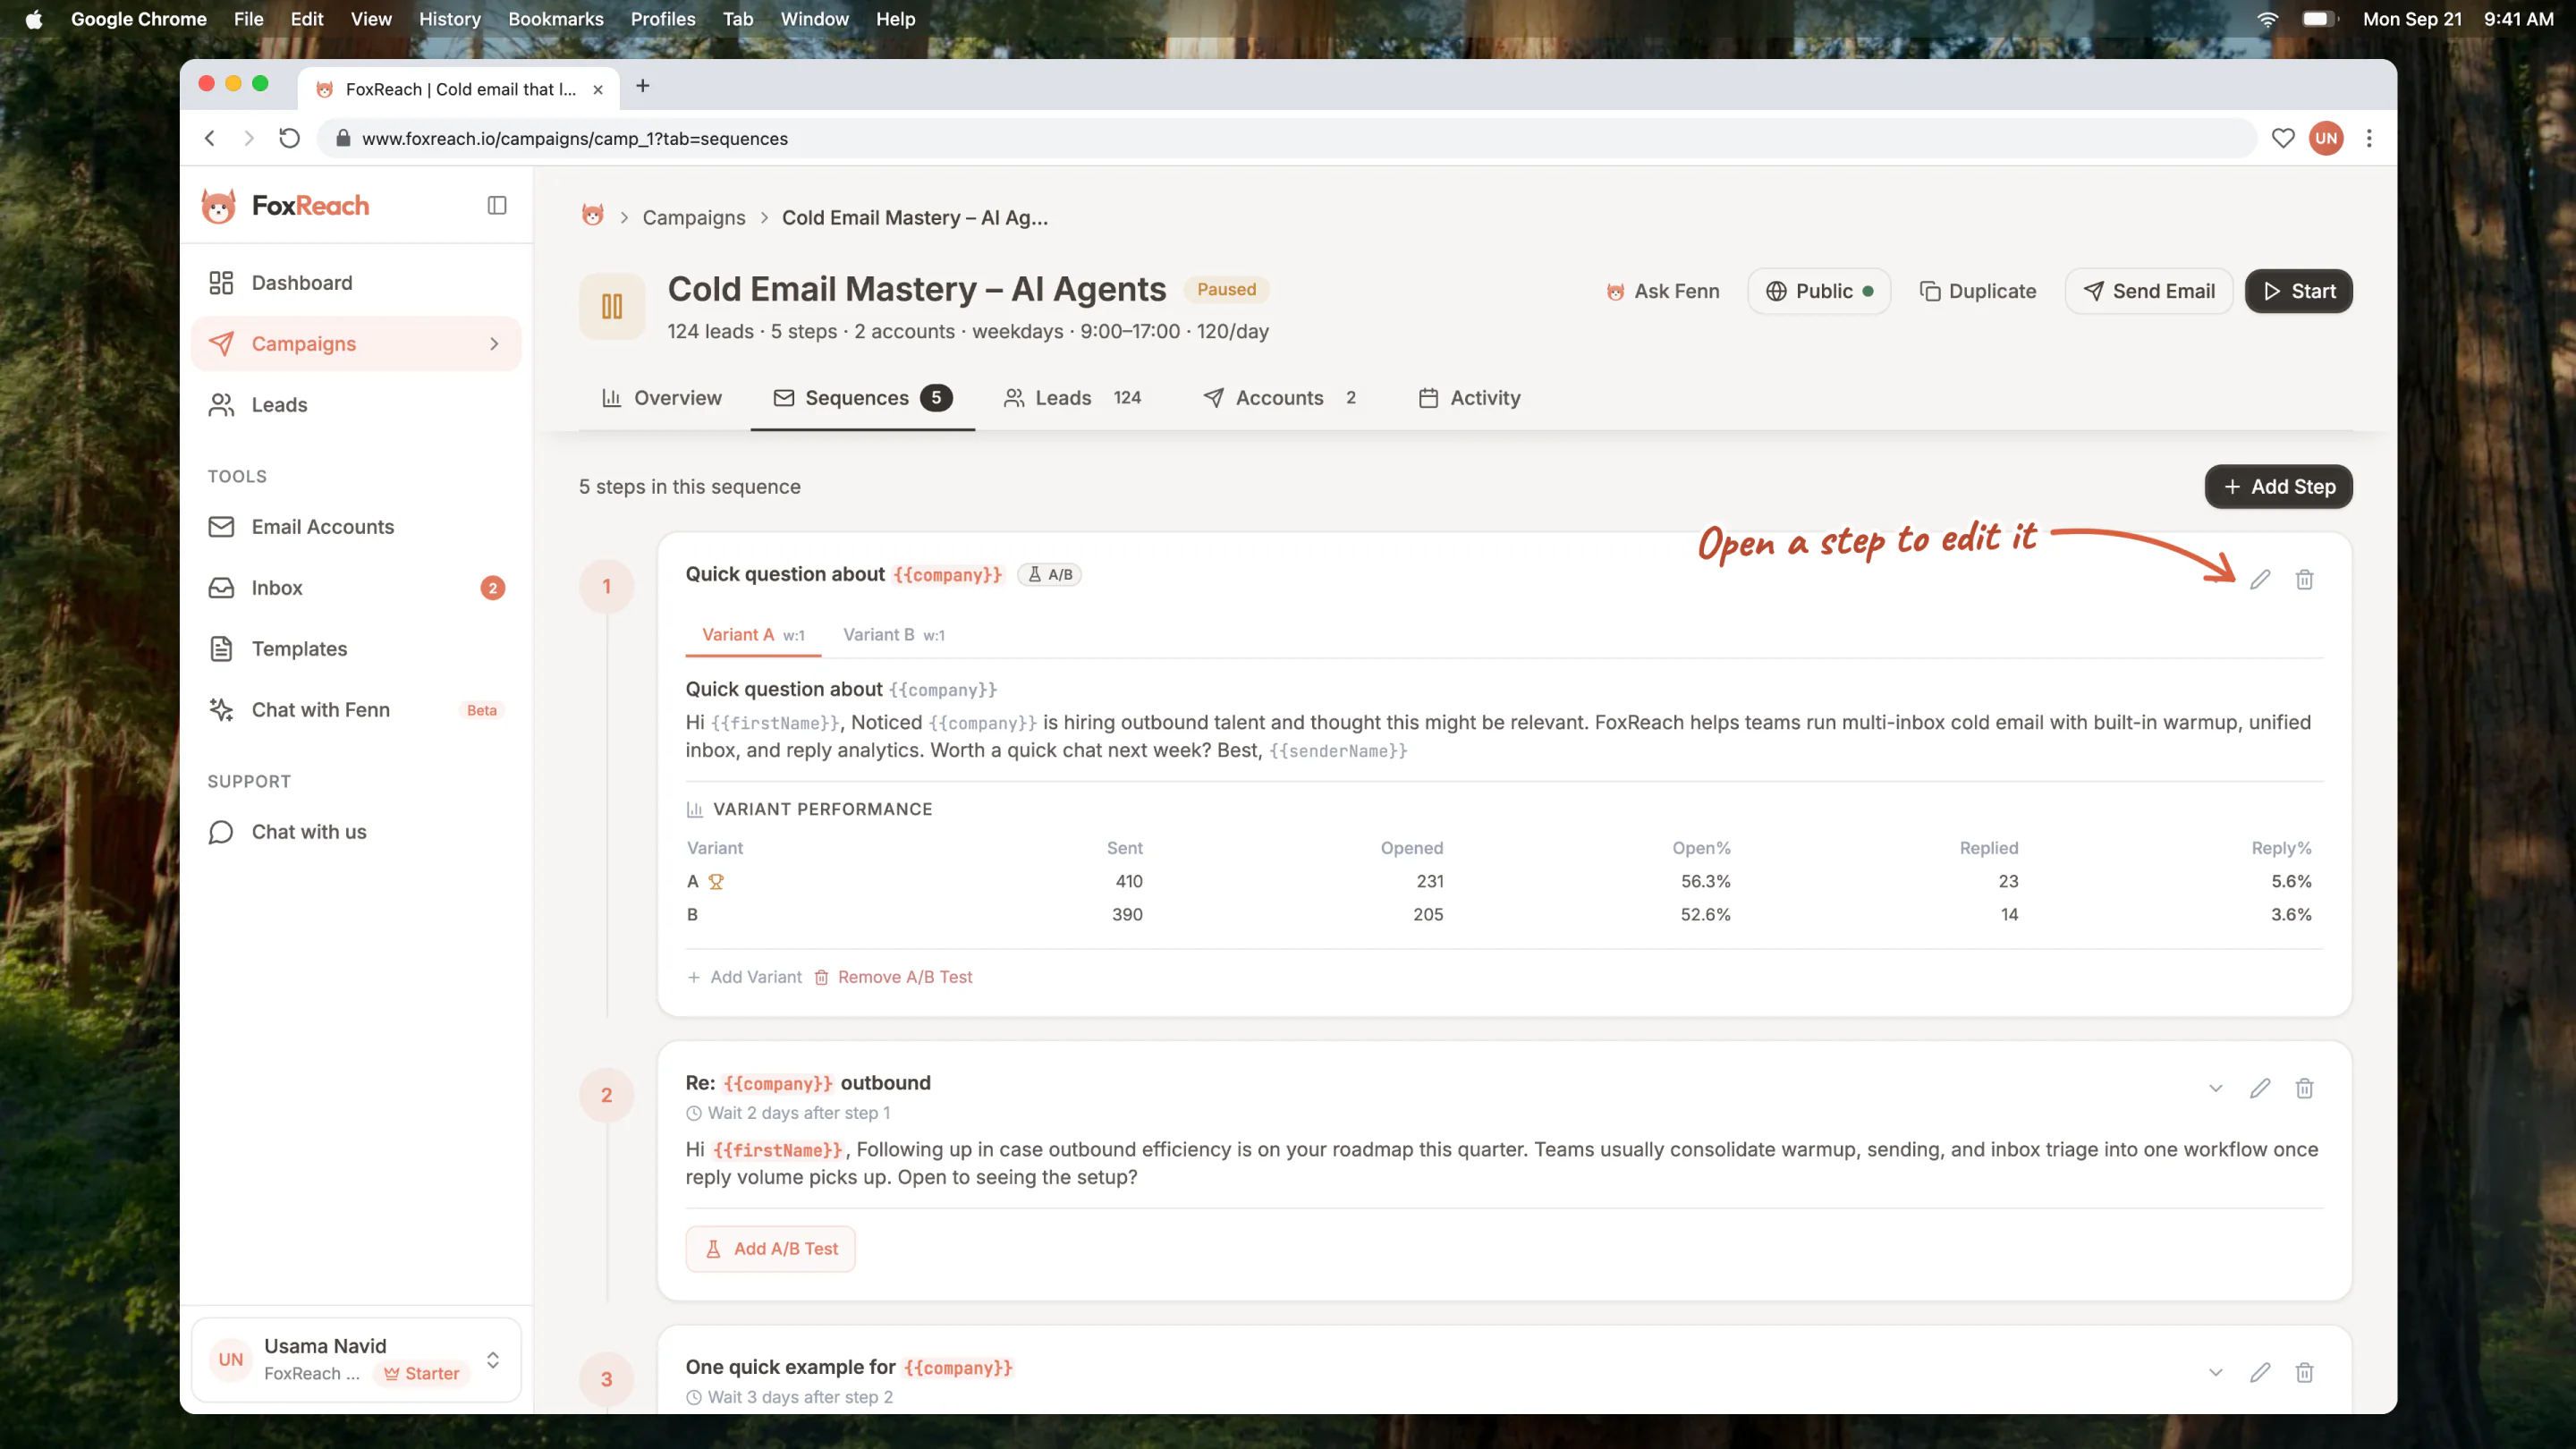2576x1449 pixels.
Task: Reload the page
Action: [289, 138]
